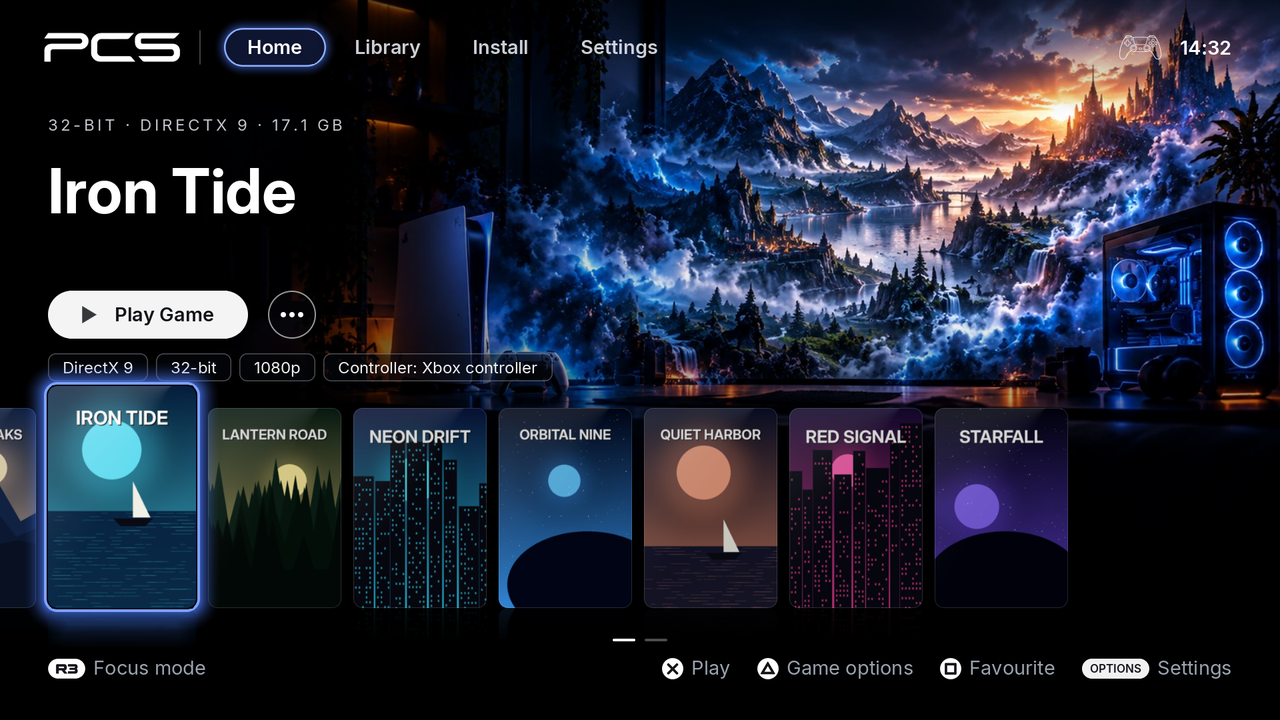Click the triangle Game options icon

767,668
